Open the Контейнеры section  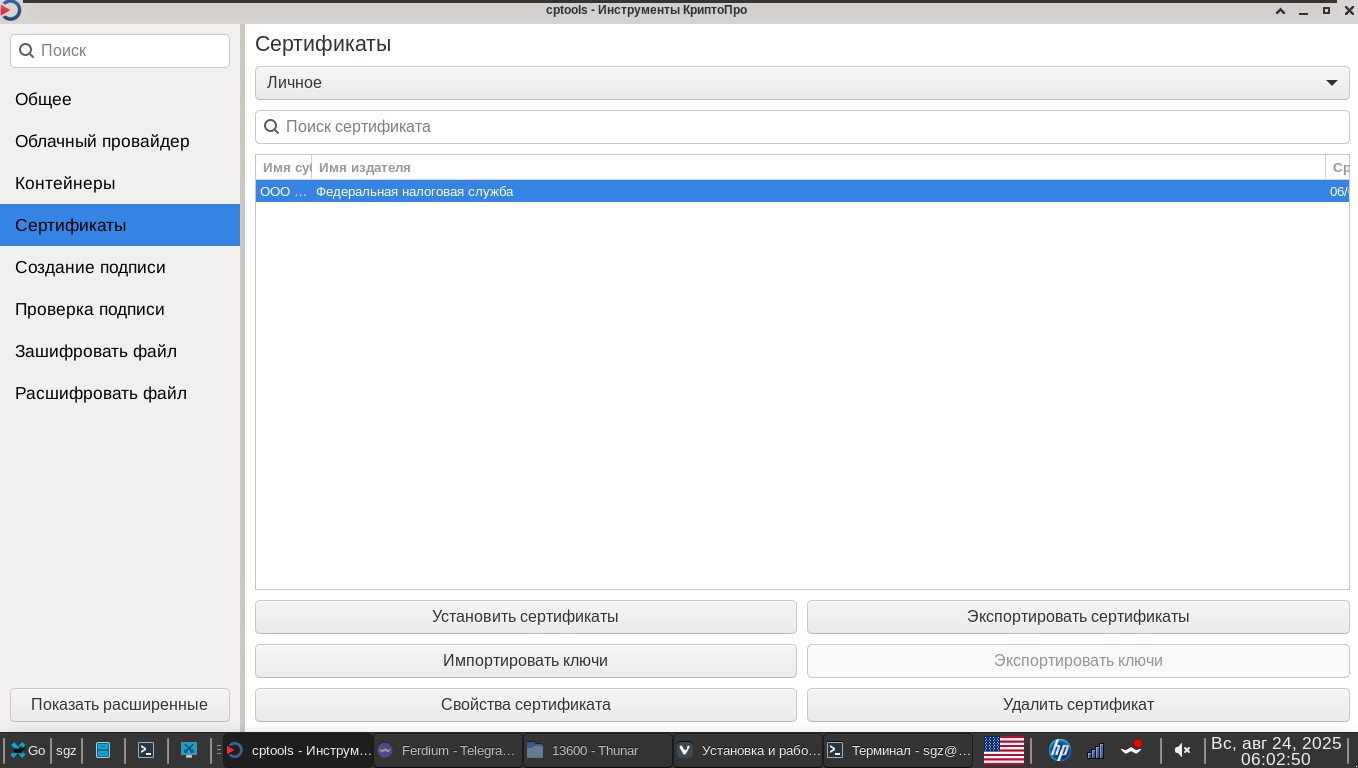pyautogui.click(x=120, y=183)
